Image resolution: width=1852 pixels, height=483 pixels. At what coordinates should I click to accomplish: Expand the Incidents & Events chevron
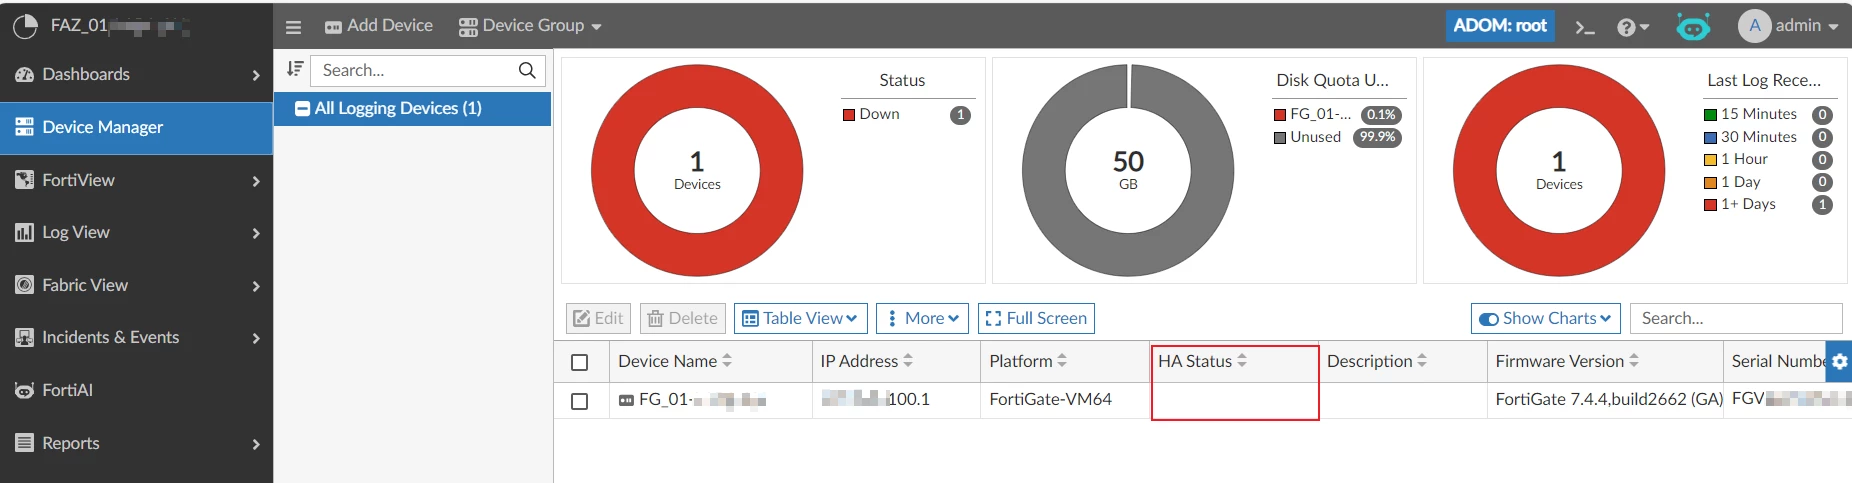tap(256, 338)
